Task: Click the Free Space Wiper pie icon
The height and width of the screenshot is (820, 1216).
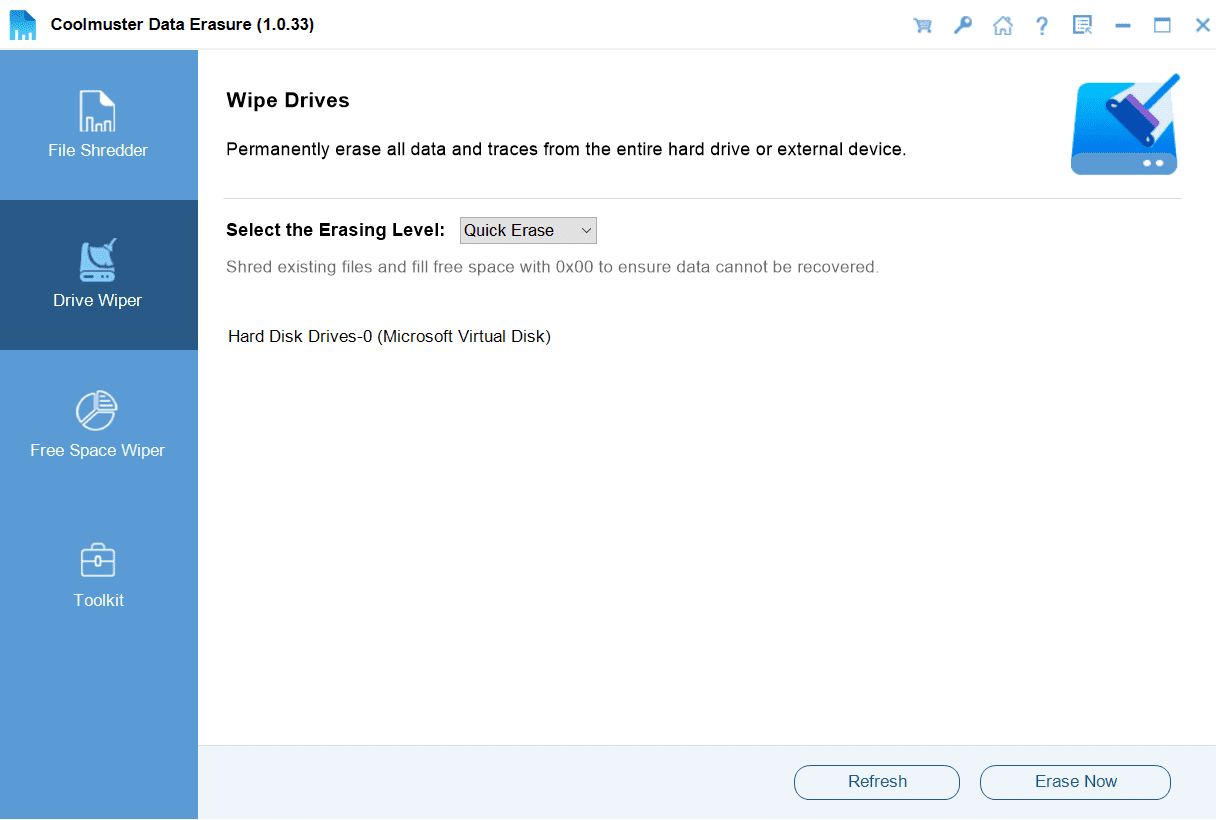Action: click(97, 411)
